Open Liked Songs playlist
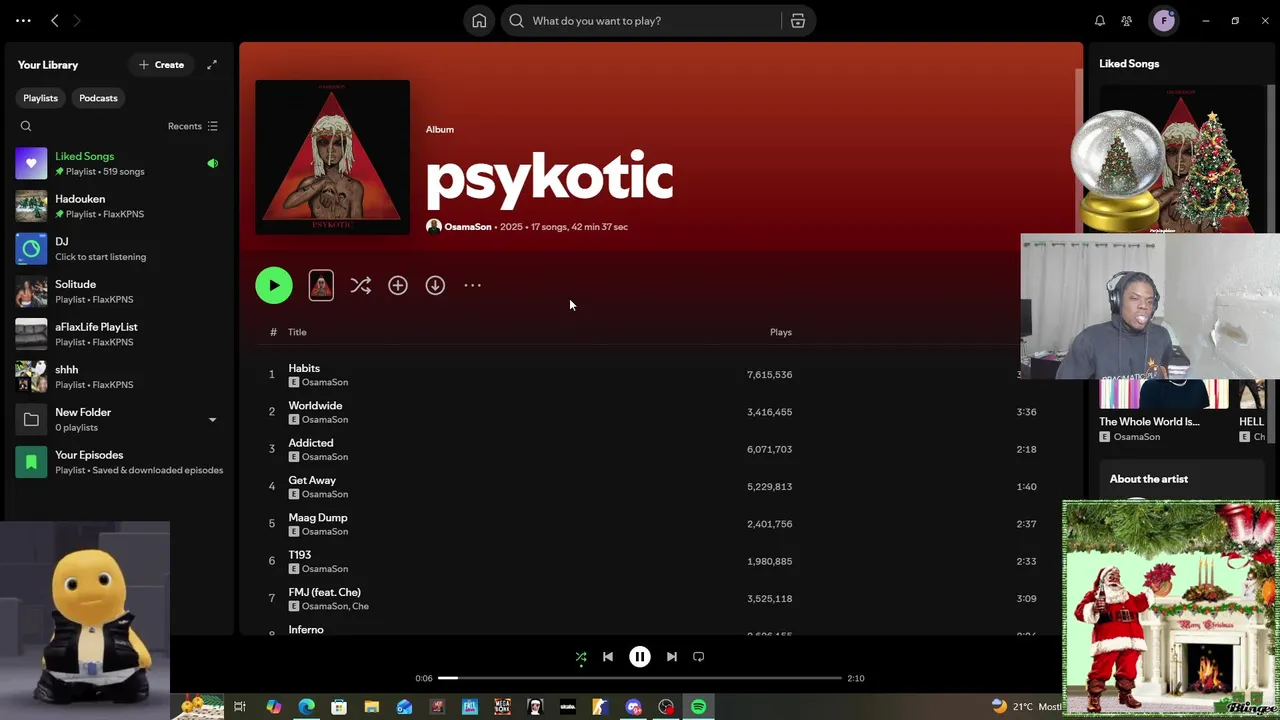Screen dimensions: 1280x720 point(119,163)
